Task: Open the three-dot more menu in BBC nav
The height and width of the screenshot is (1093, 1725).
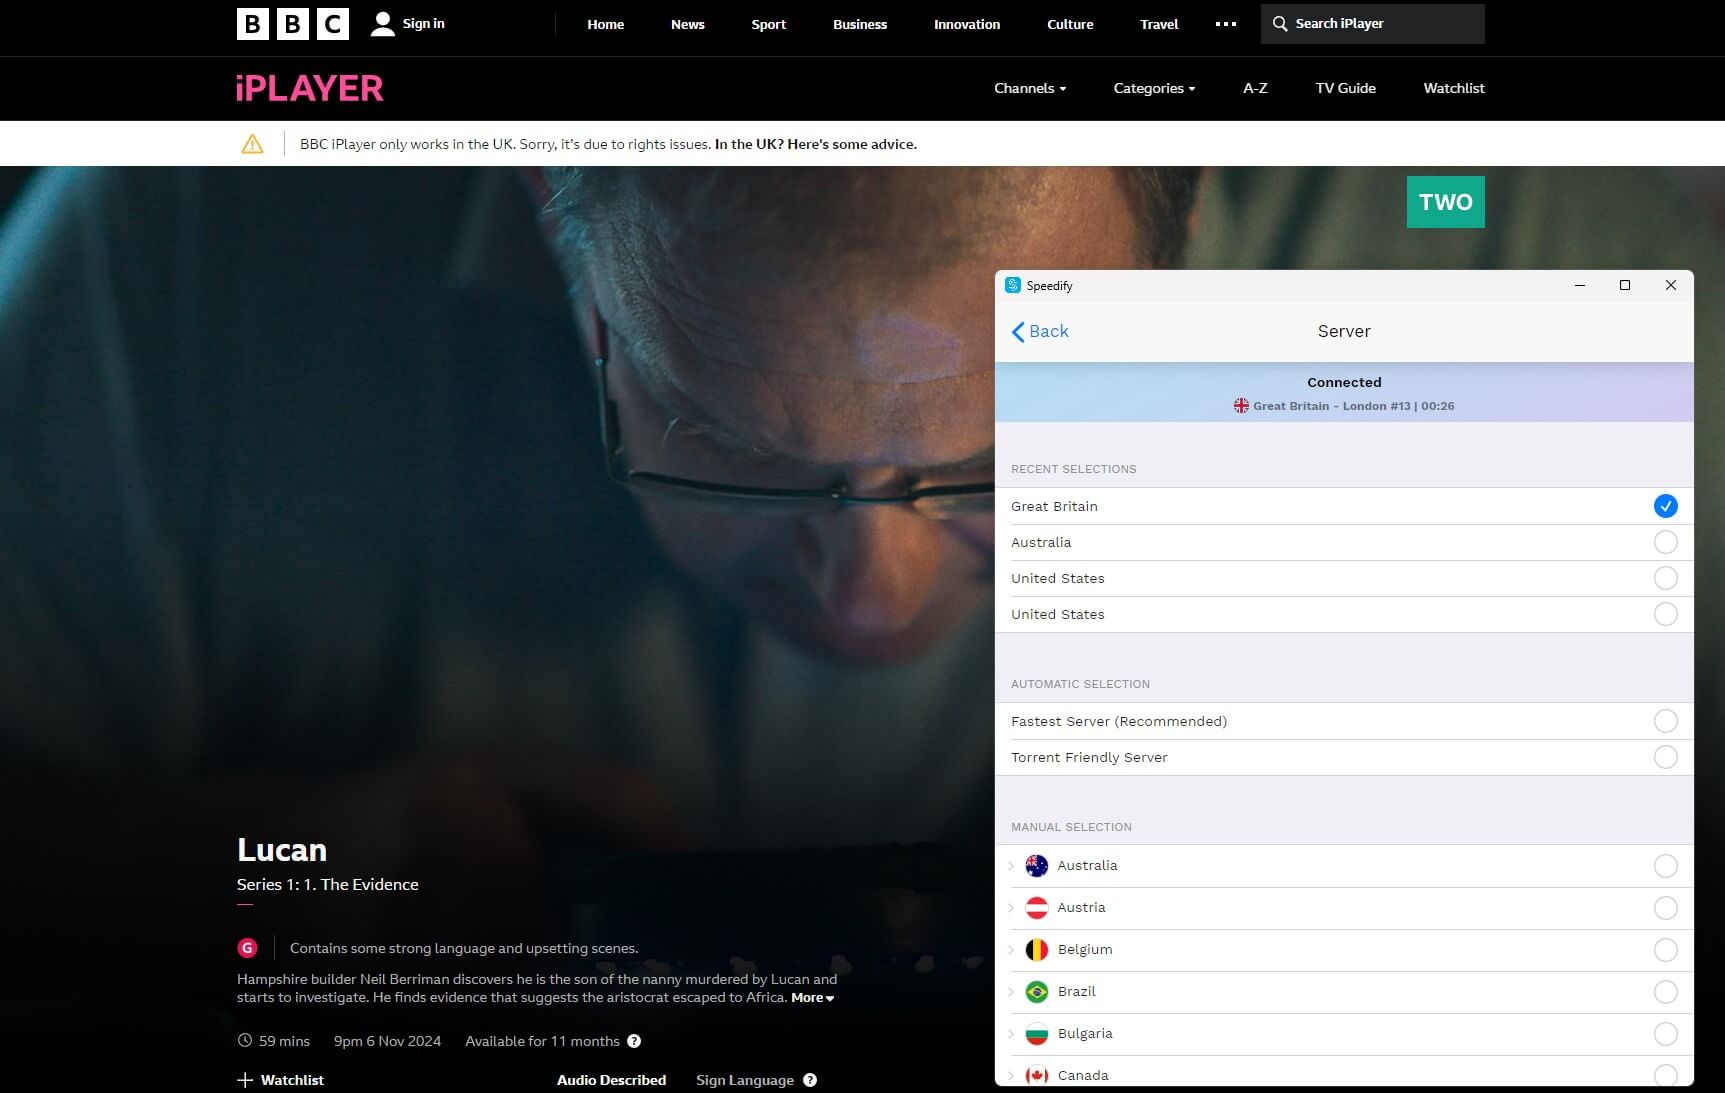Action: click(1226, 24)
